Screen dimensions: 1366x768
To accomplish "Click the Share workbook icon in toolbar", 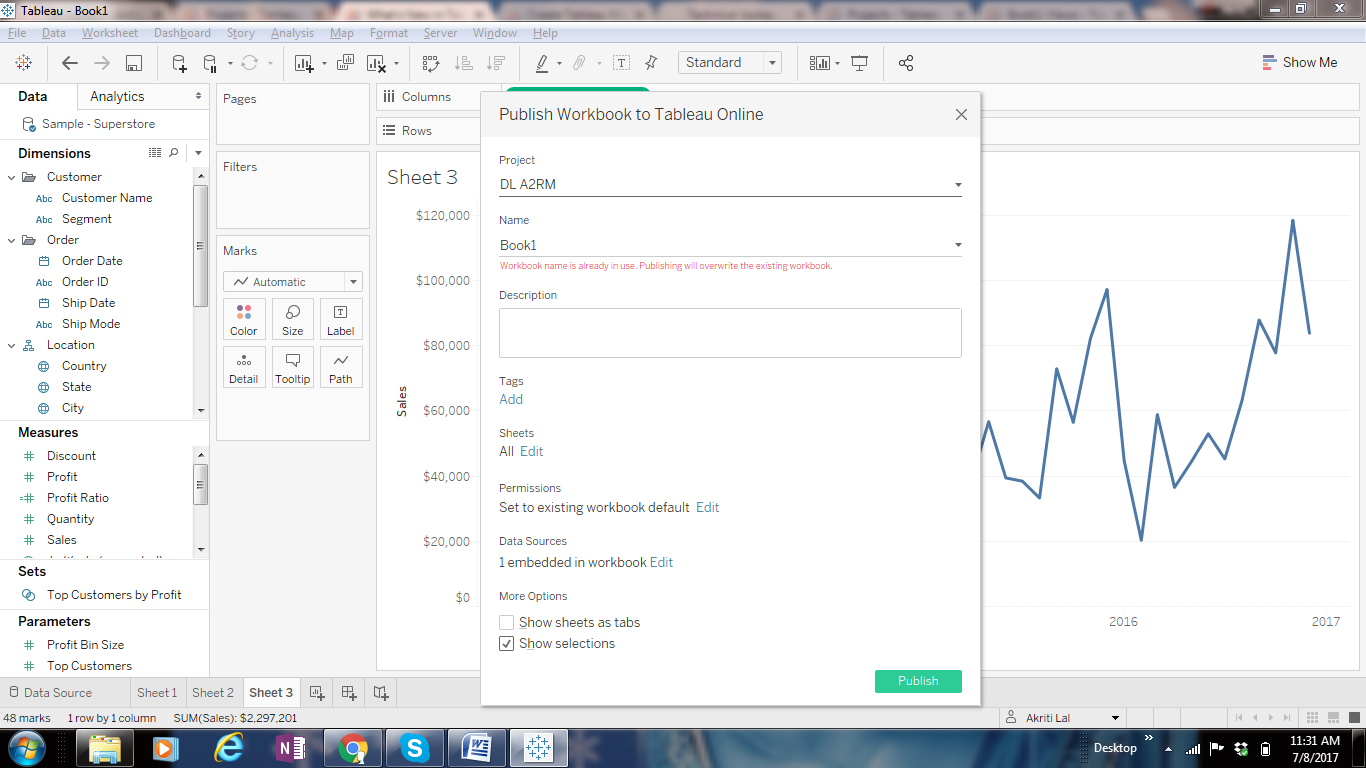I will coord(906,63).
